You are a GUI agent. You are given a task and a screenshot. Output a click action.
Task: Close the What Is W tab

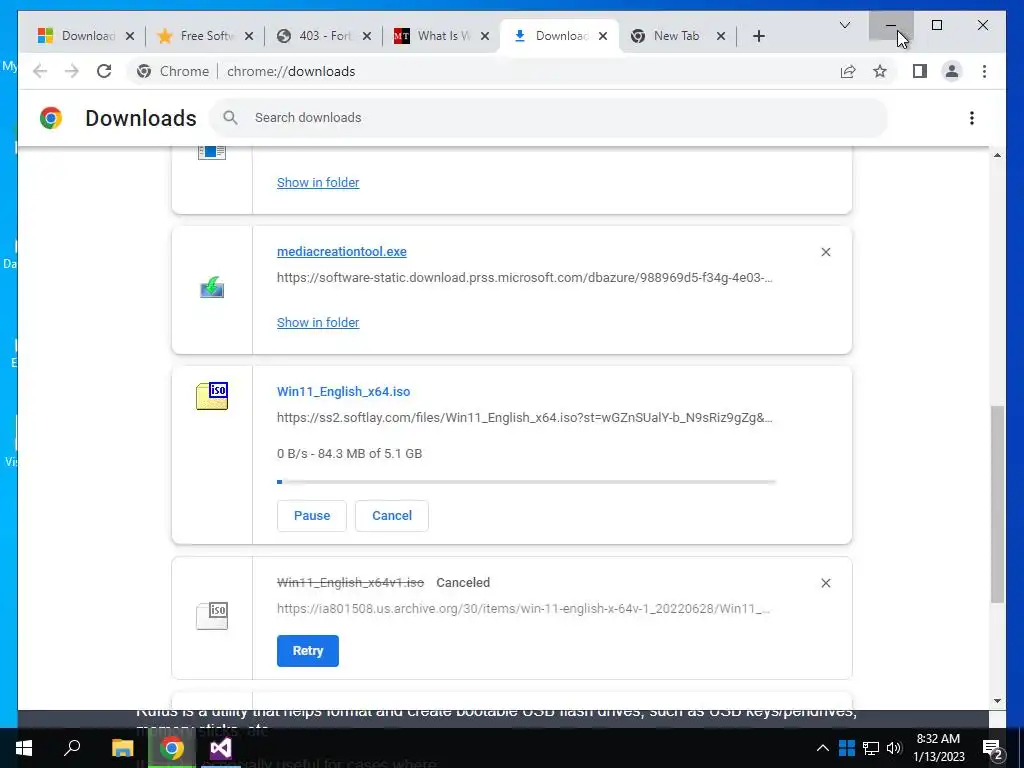coord(485,37)
